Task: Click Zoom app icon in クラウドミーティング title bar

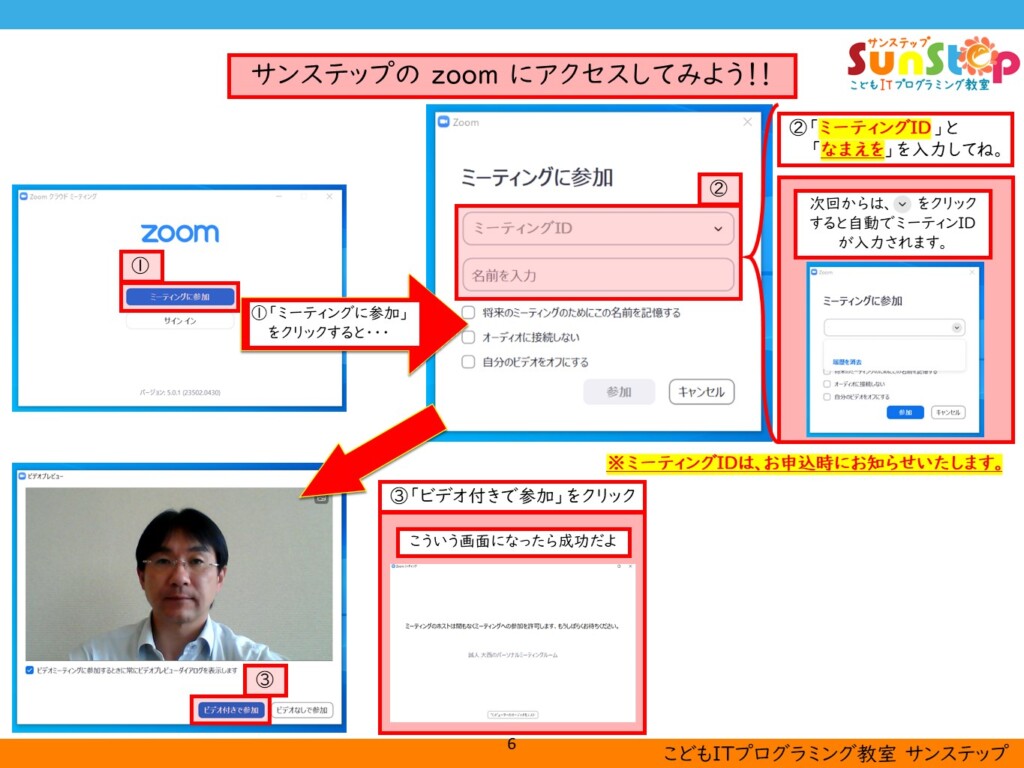Action: (x=24, y=196)
